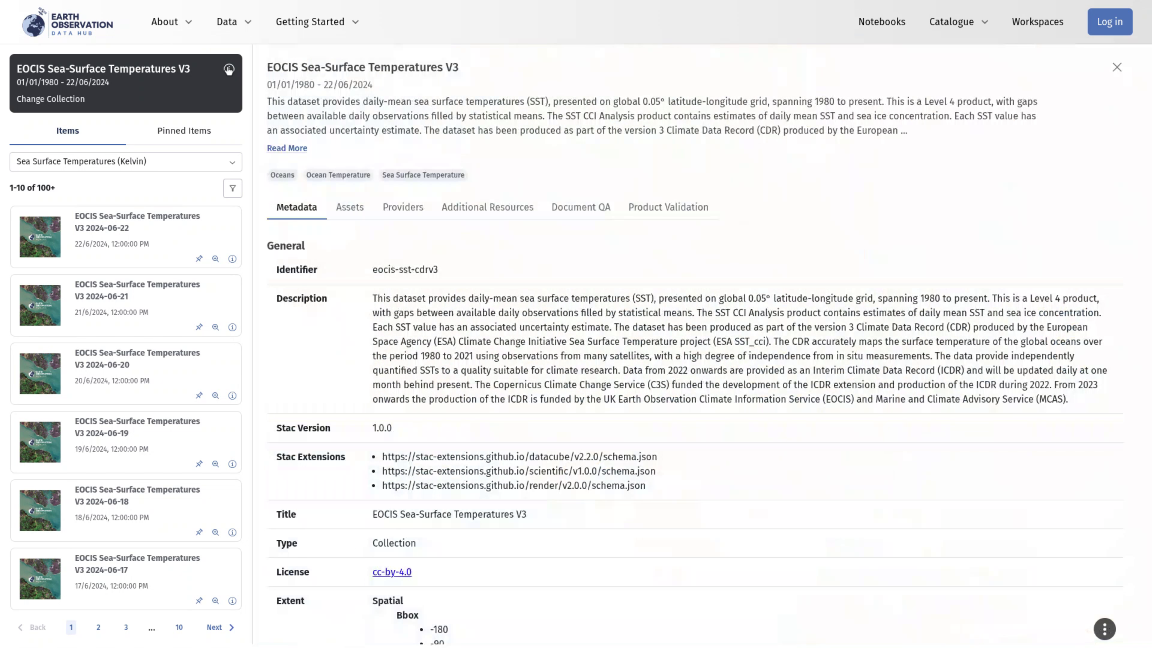Expand description with Read More

click(287, 148)
